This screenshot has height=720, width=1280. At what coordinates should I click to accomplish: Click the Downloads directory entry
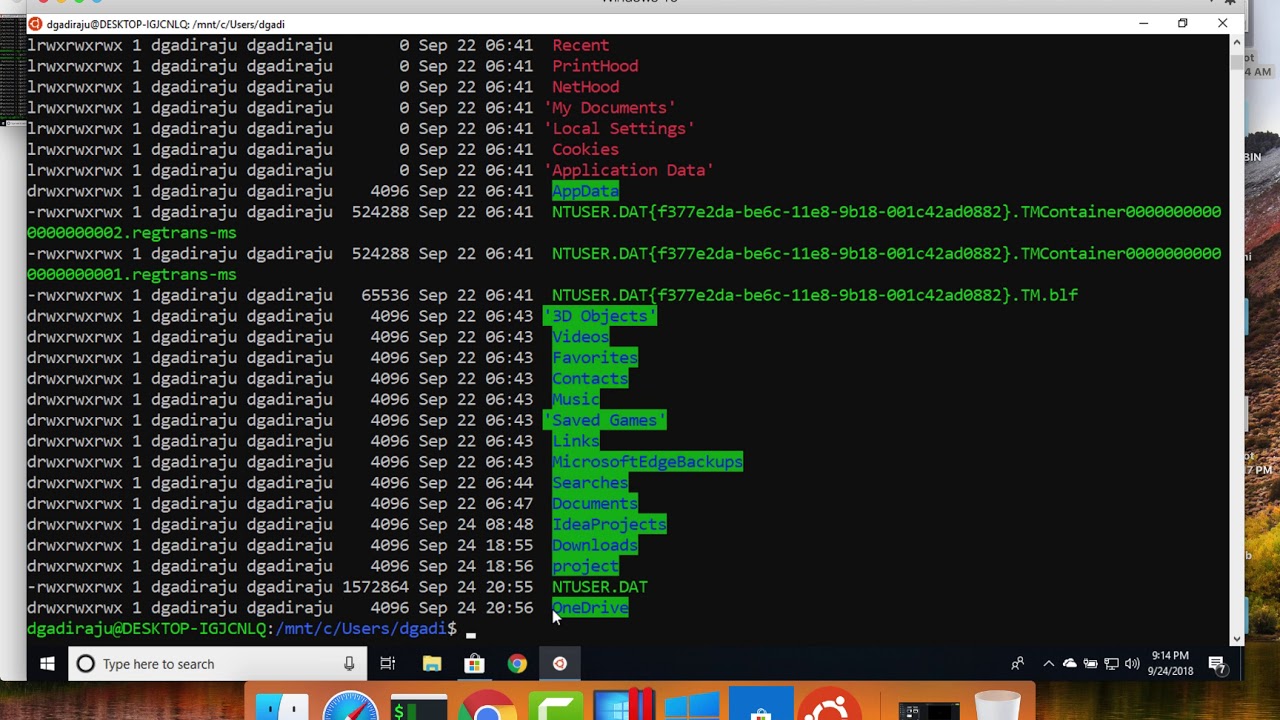[594, 546]
